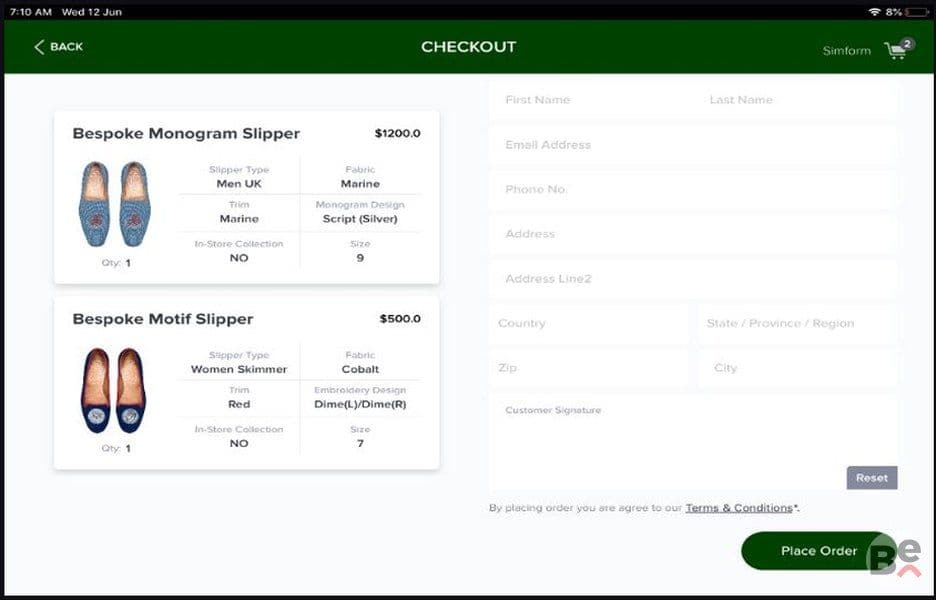The image size is (936, 600).
Task: Tap the Wi-Fi status icon
Action: (875, 11)
